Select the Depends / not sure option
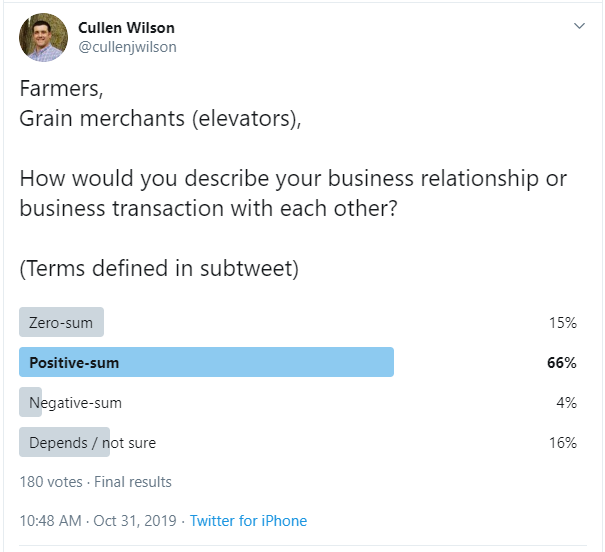Screen dimensions: 605x552 point(92,442)
